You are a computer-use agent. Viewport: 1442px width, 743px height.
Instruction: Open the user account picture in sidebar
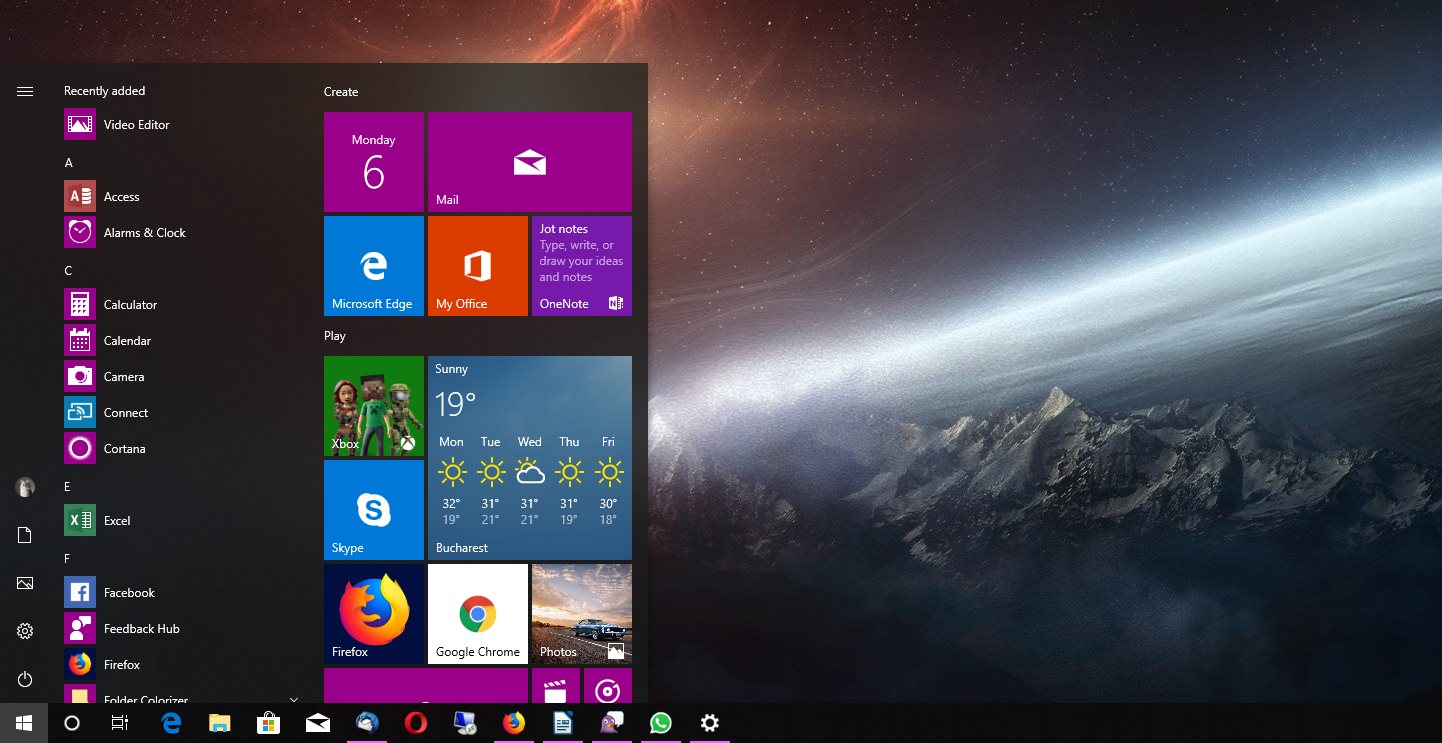tap(25, 488)
